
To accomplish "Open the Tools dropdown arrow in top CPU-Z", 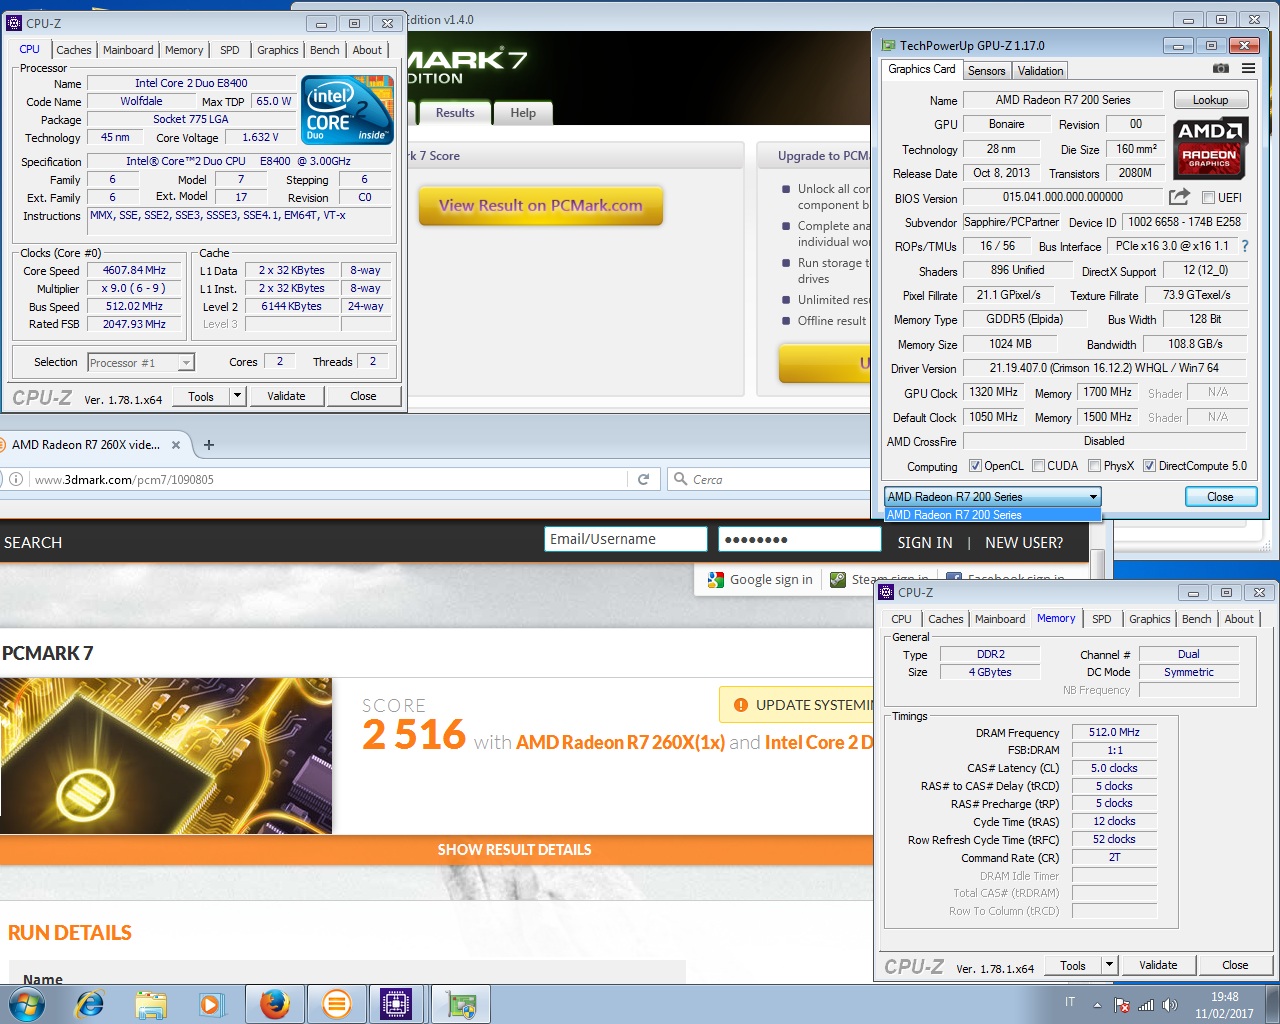I will (x=237, y=396).
